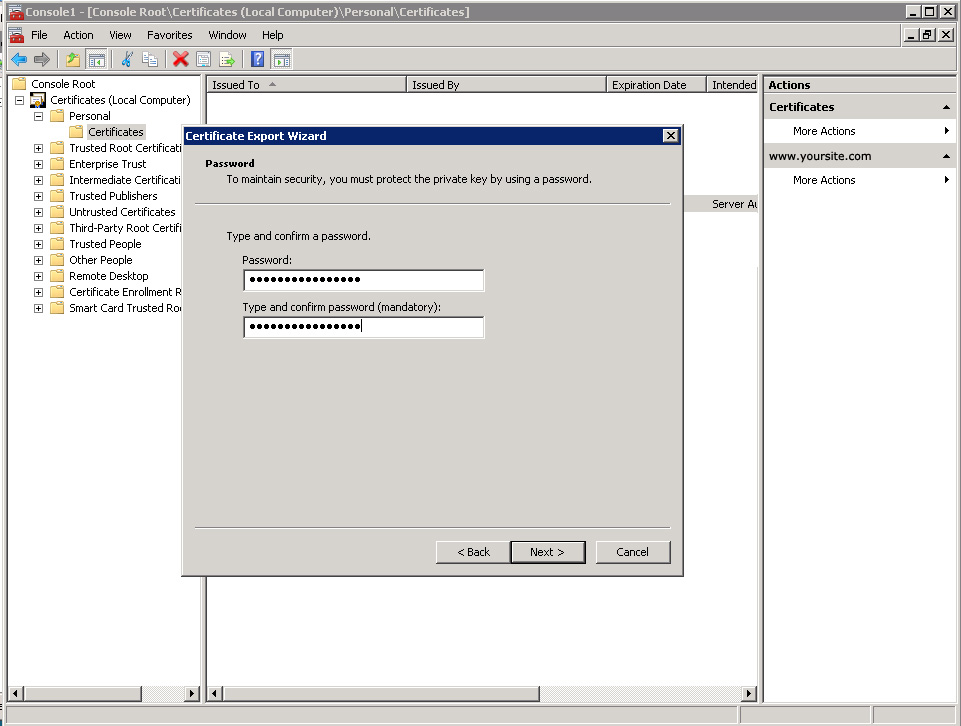Viewport: 961px width, 726px height.
Task: Expand the Untrusted Certificates node
Action: tap(39, 212)
